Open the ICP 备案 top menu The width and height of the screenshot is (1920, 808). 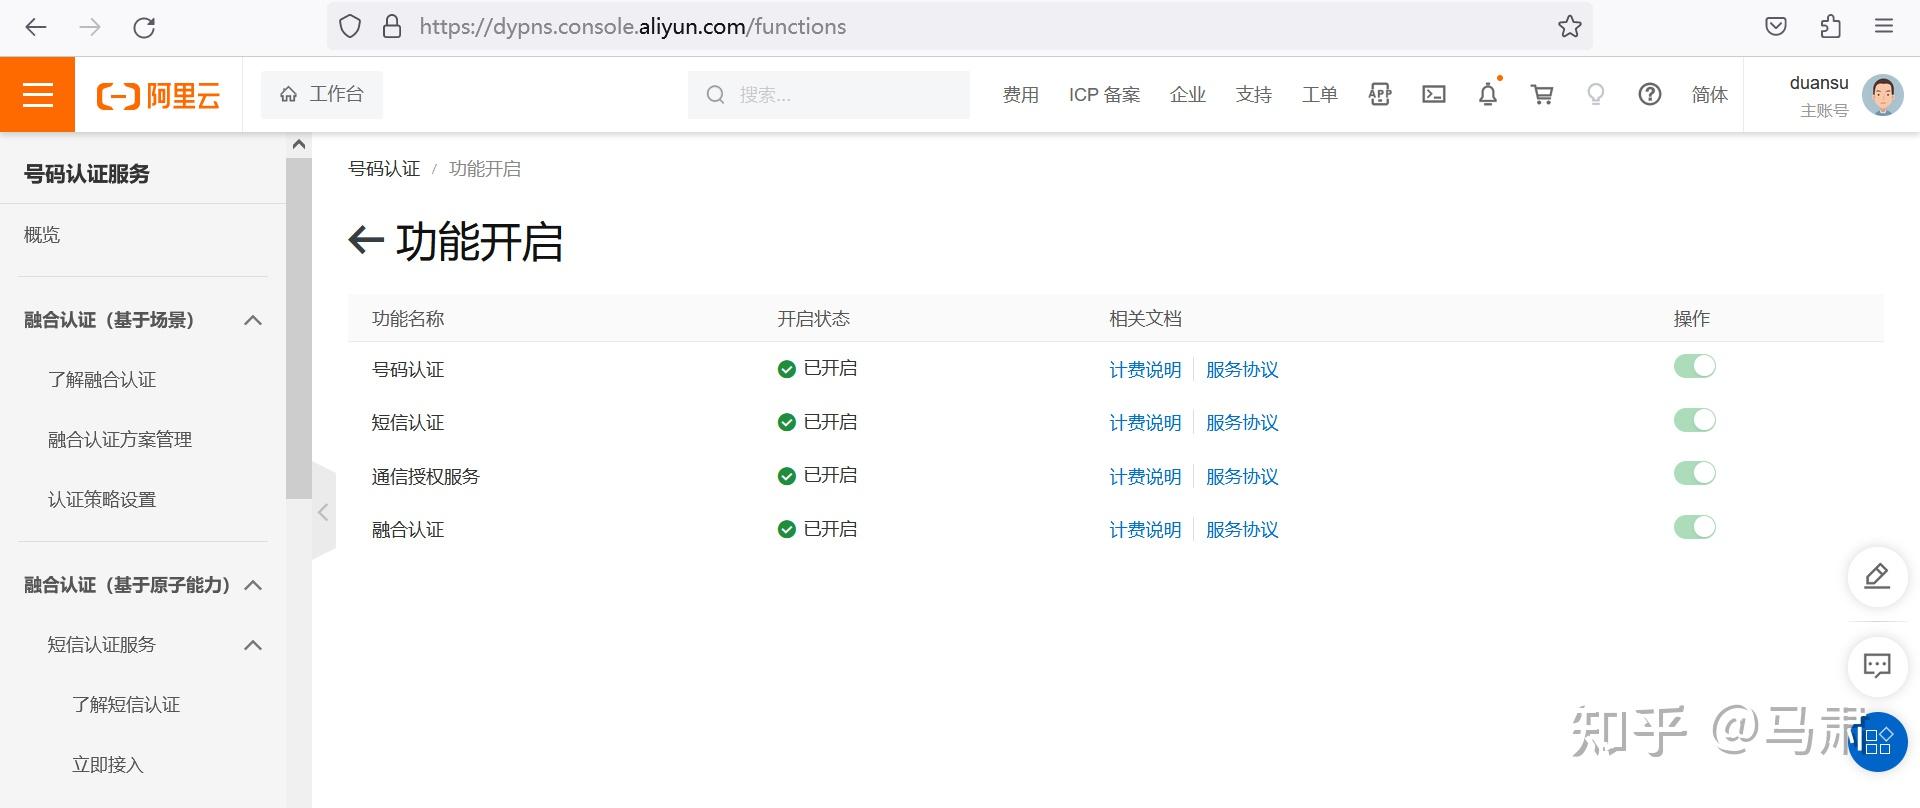click(1104, 95)
